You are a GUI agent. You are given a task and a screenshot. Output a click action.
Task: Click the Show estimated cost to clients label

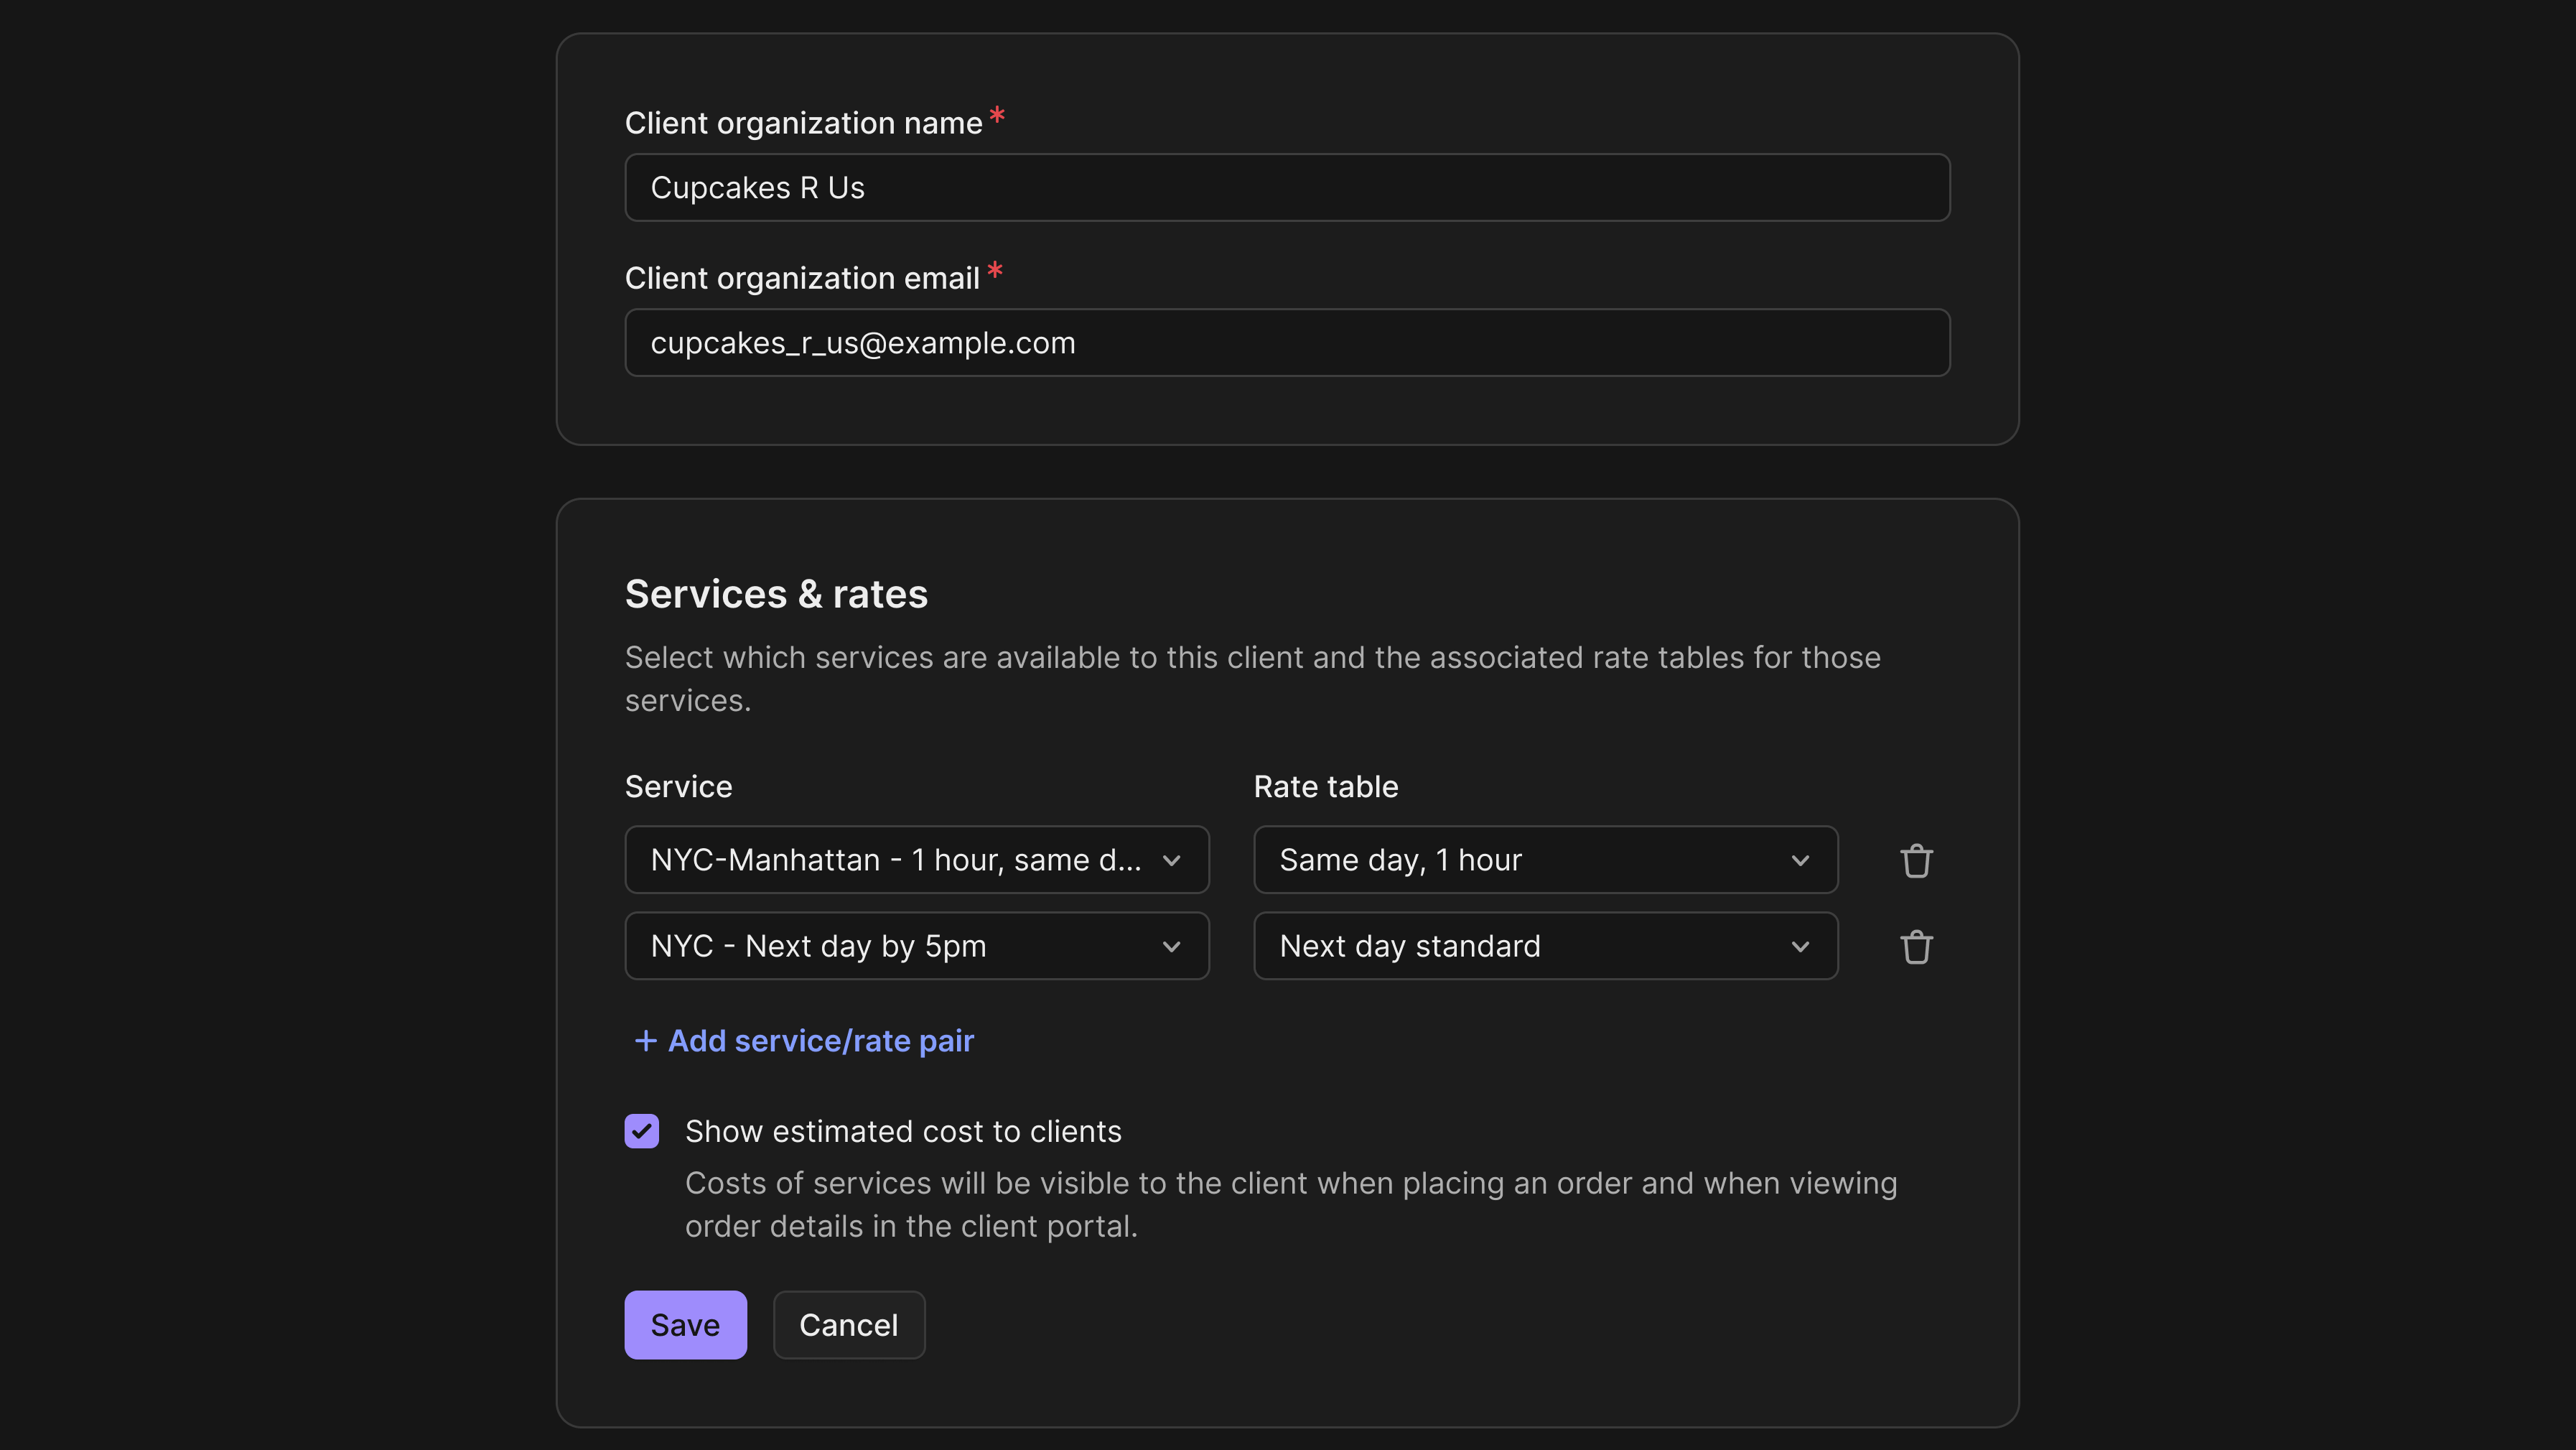[x=902, y=1131]
